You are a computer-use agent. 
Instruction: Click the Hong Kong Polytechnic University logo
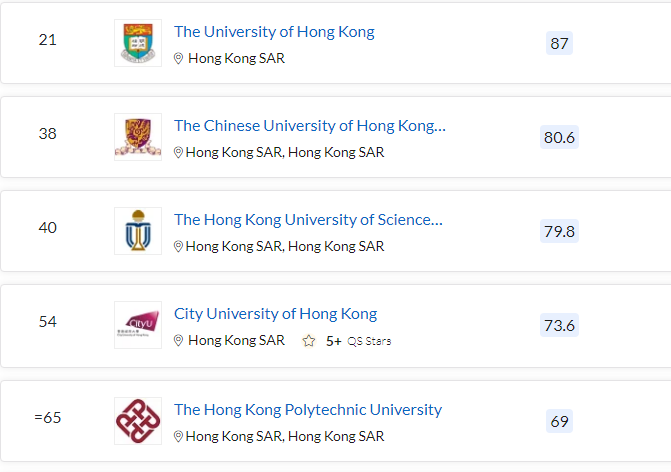coord(138,420)
